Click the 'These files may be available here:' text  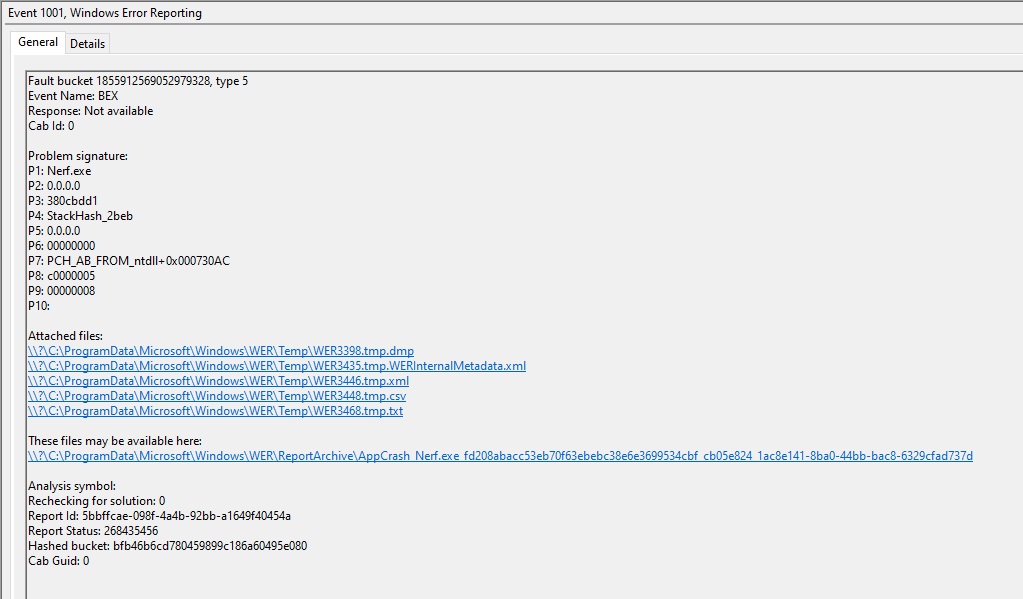click(x=115, y=441)
